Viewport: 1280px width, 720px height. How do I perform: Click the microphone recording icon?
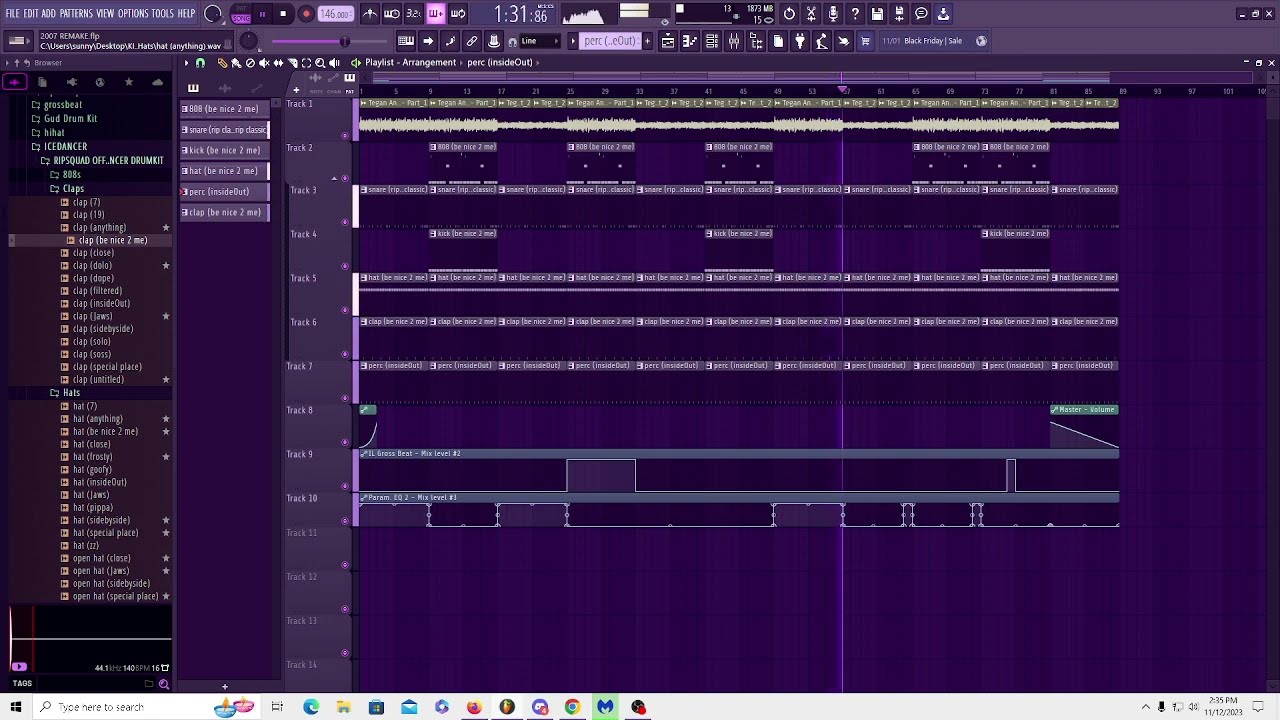[833, 14]
